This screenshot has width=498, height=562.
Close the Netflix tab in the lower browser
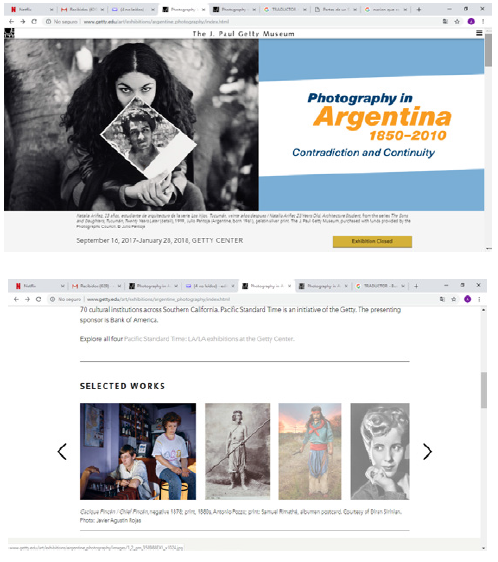tap(62, 286)
